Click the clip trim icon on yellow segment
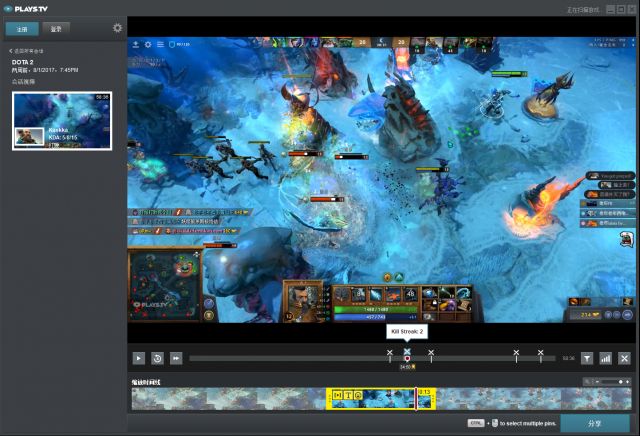Screen dimensions: 640x436 [338, 395]
